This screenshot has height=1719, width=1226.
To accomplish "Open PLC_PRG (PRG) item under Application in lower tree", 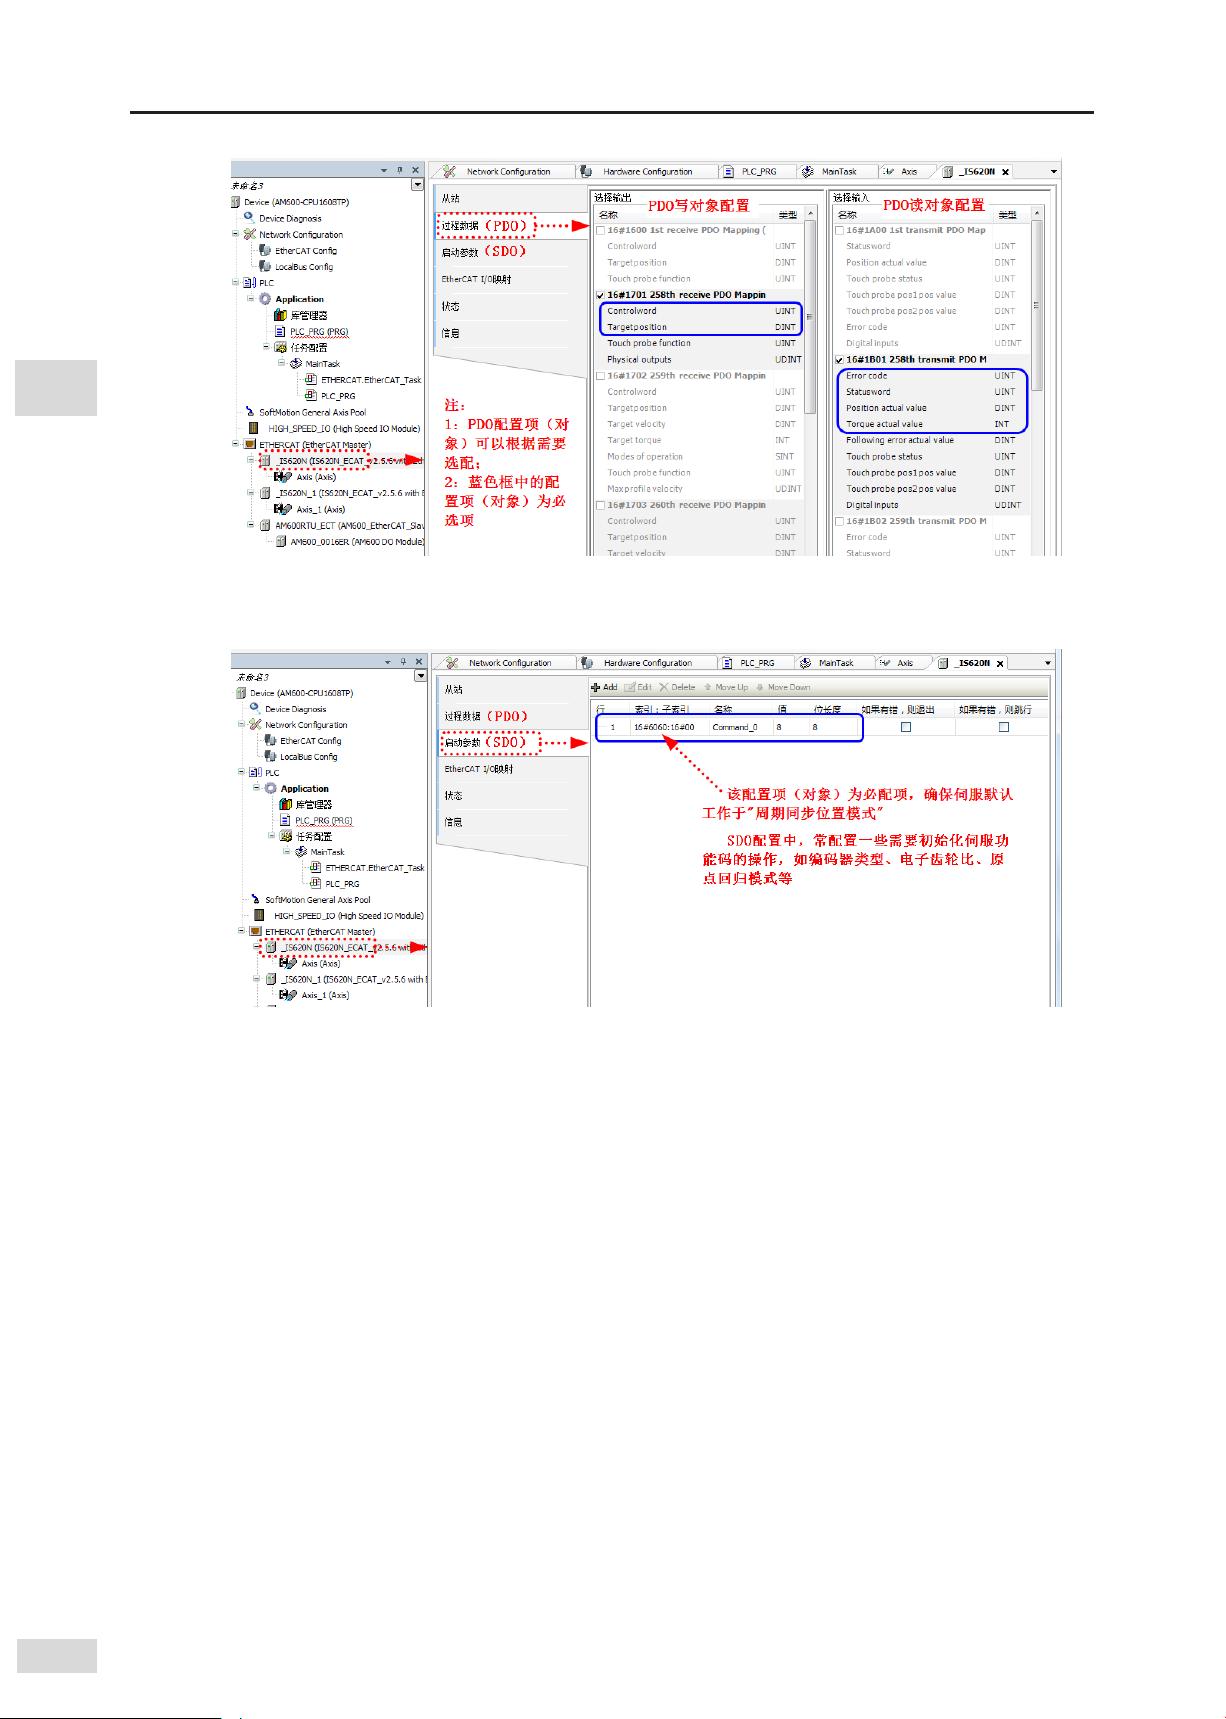I will click(322, 820).
